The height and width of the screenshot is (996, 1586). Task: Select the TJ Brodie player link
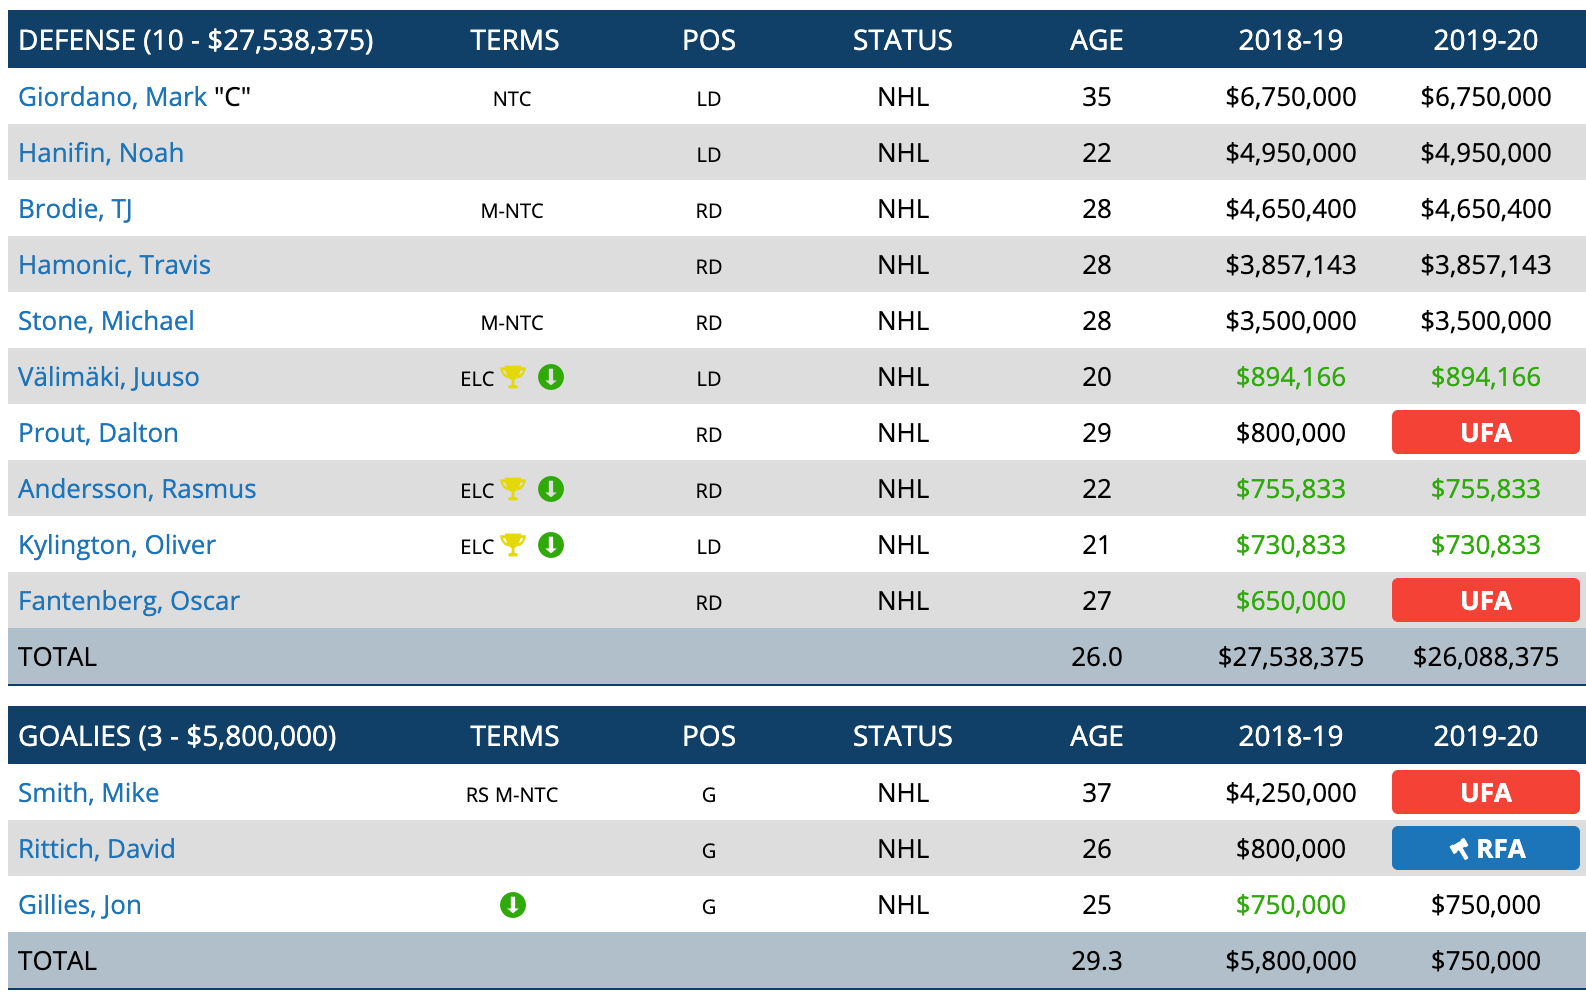[x=75, y=209]
